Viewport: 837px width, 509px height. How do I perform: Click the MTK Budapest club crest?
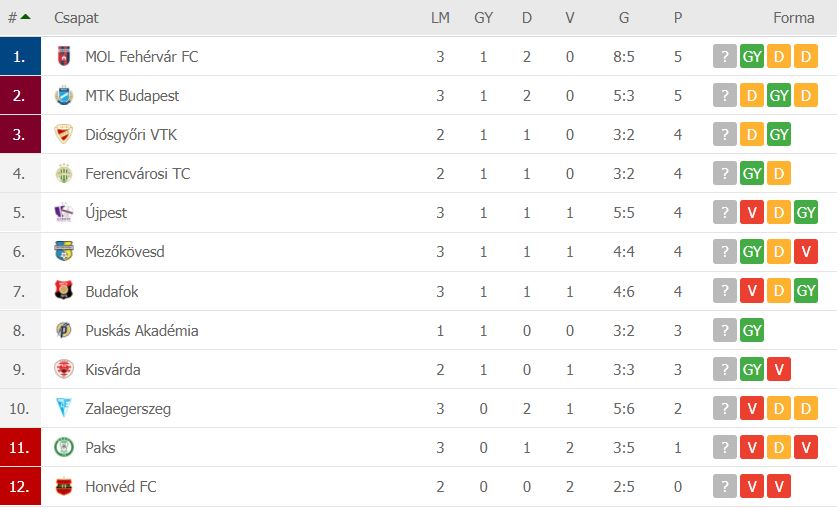64,96
